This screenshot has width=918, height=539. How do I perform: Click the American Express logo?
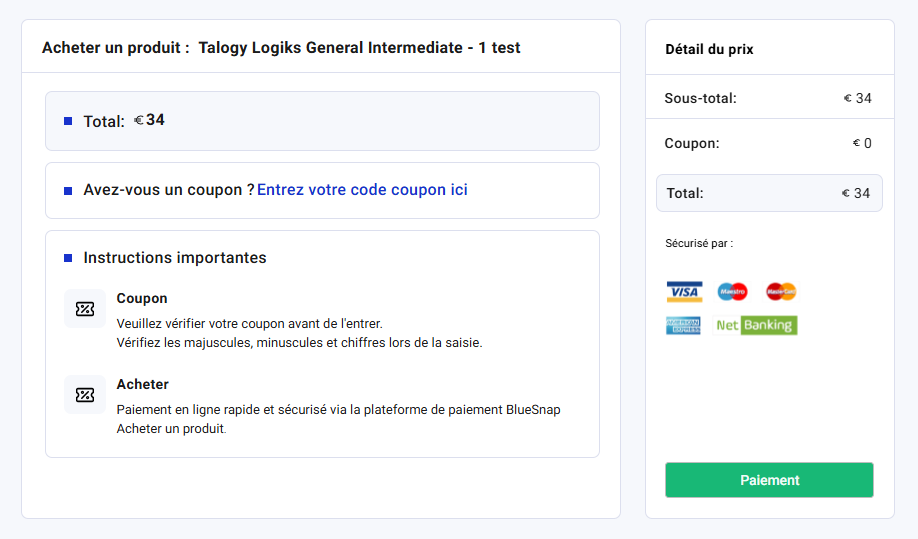[684, 325]
